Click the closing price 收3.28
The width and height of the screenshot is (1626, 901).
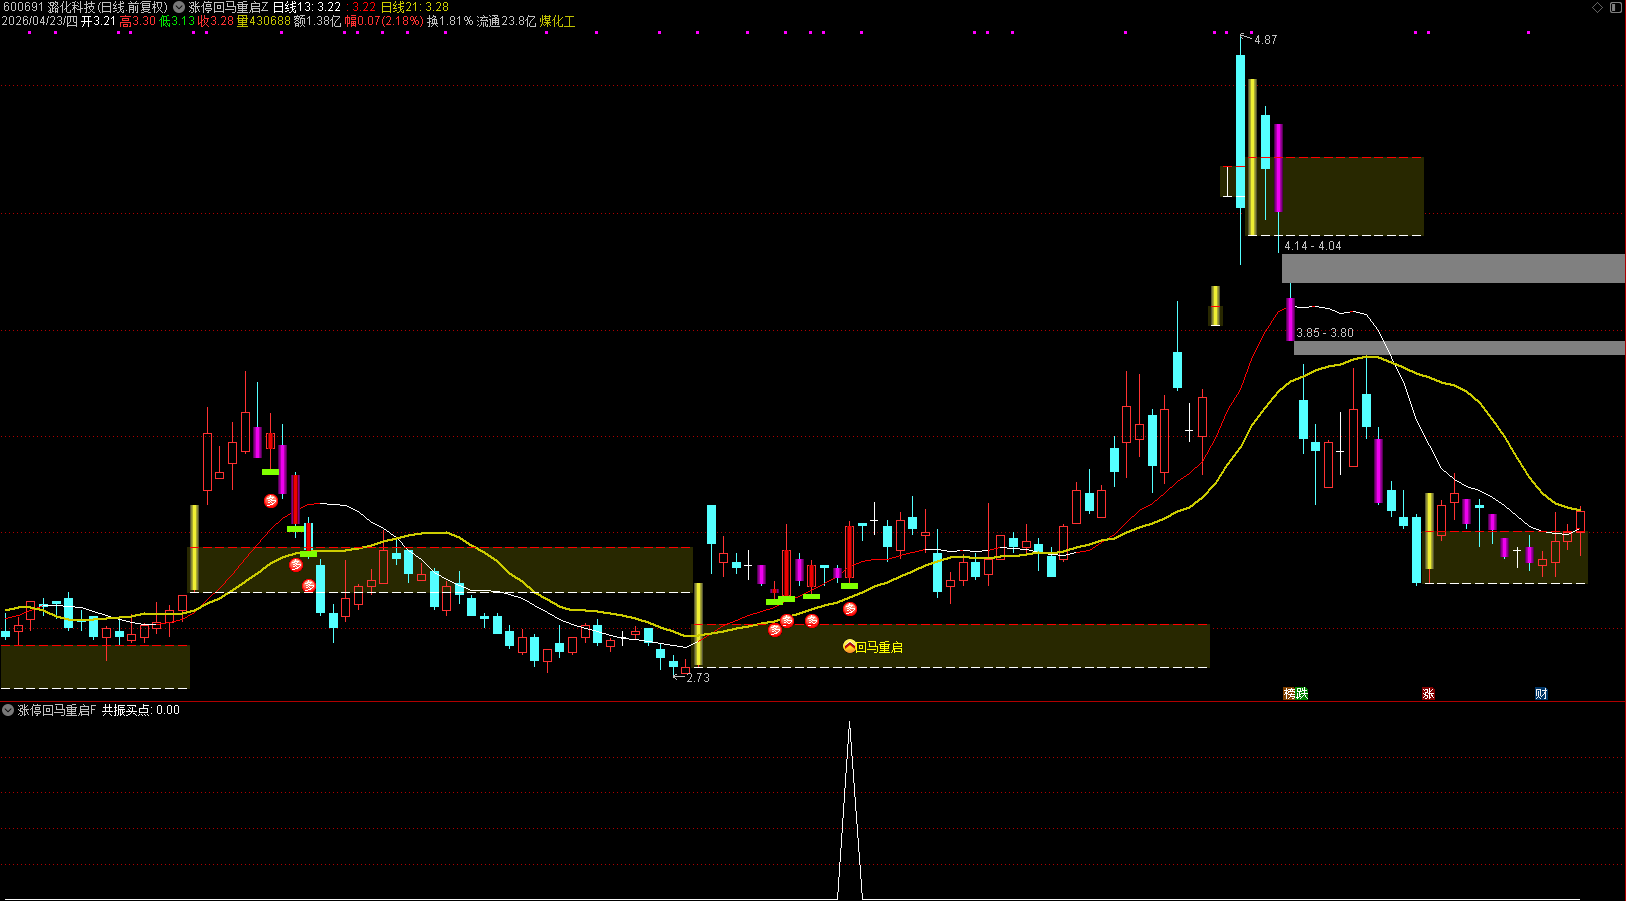pos(215,21)
